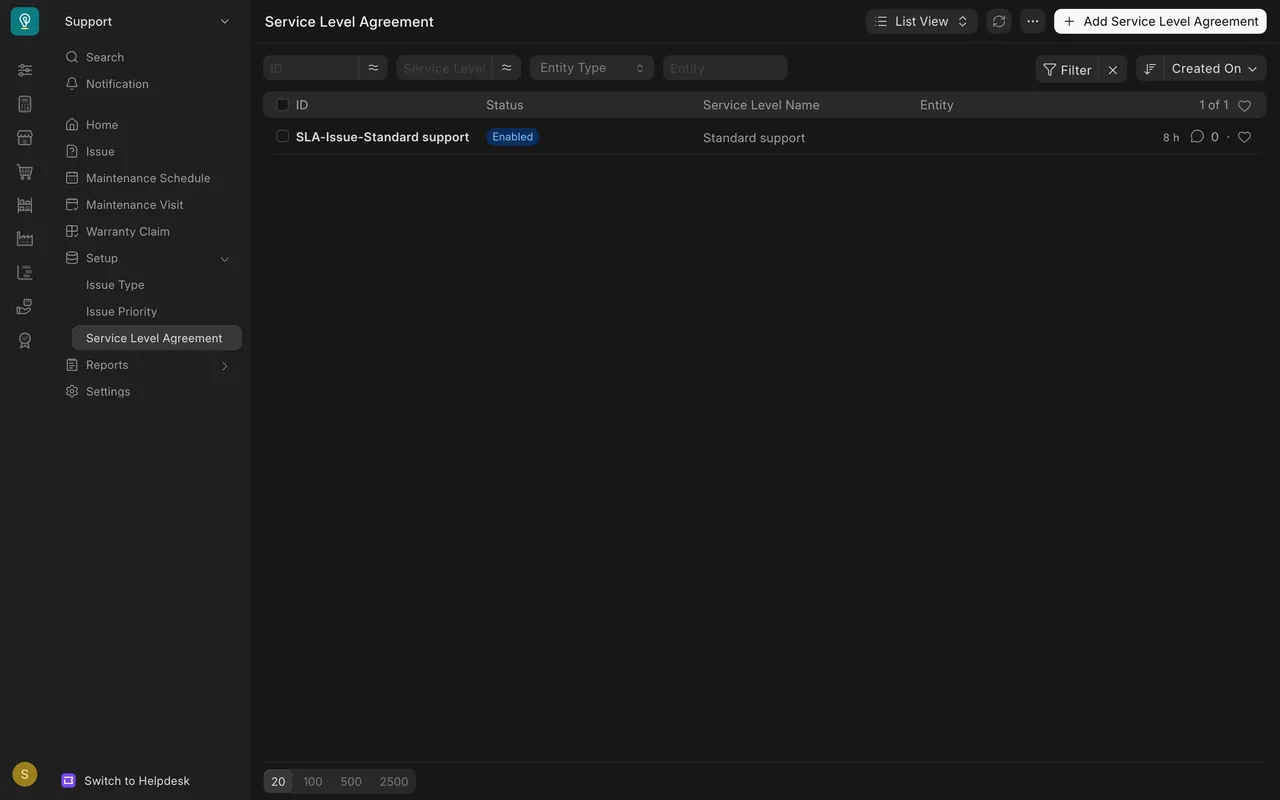This screenshot has width=1280, height=800.
Task: Go to Home in the sidebar
Action: click(102, 125)
